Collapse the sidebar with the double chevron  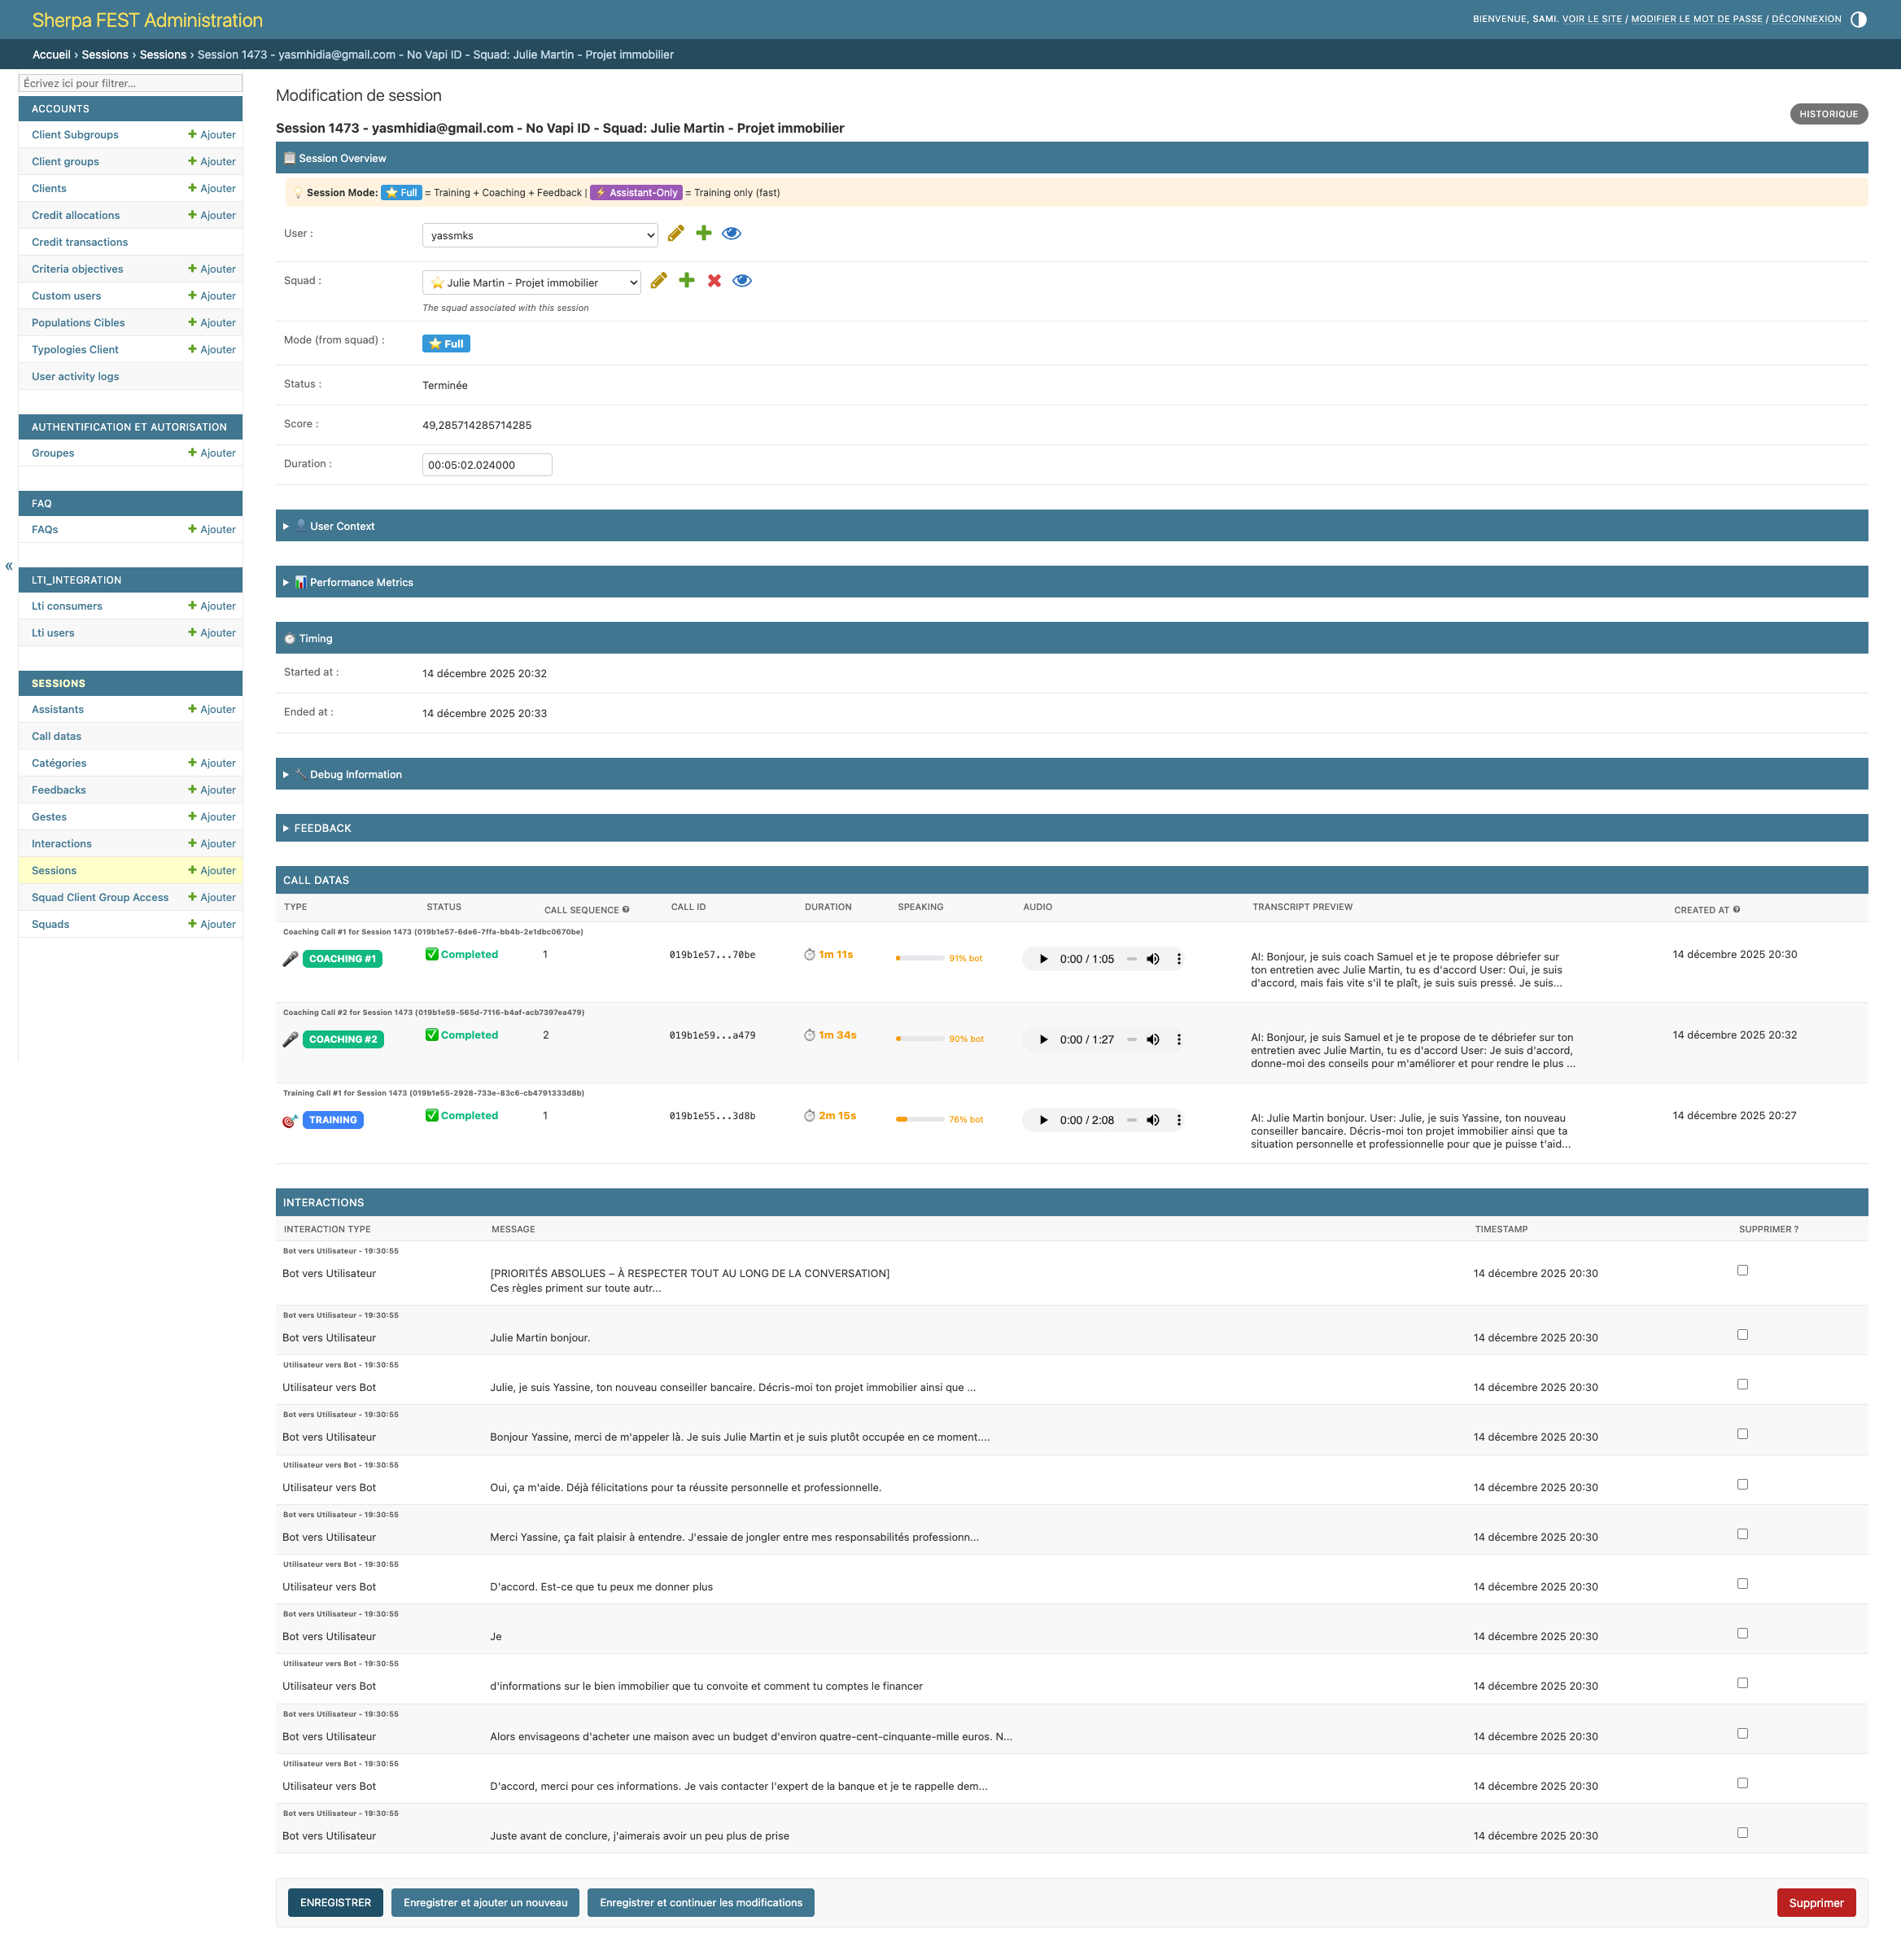tap(9, 566)
